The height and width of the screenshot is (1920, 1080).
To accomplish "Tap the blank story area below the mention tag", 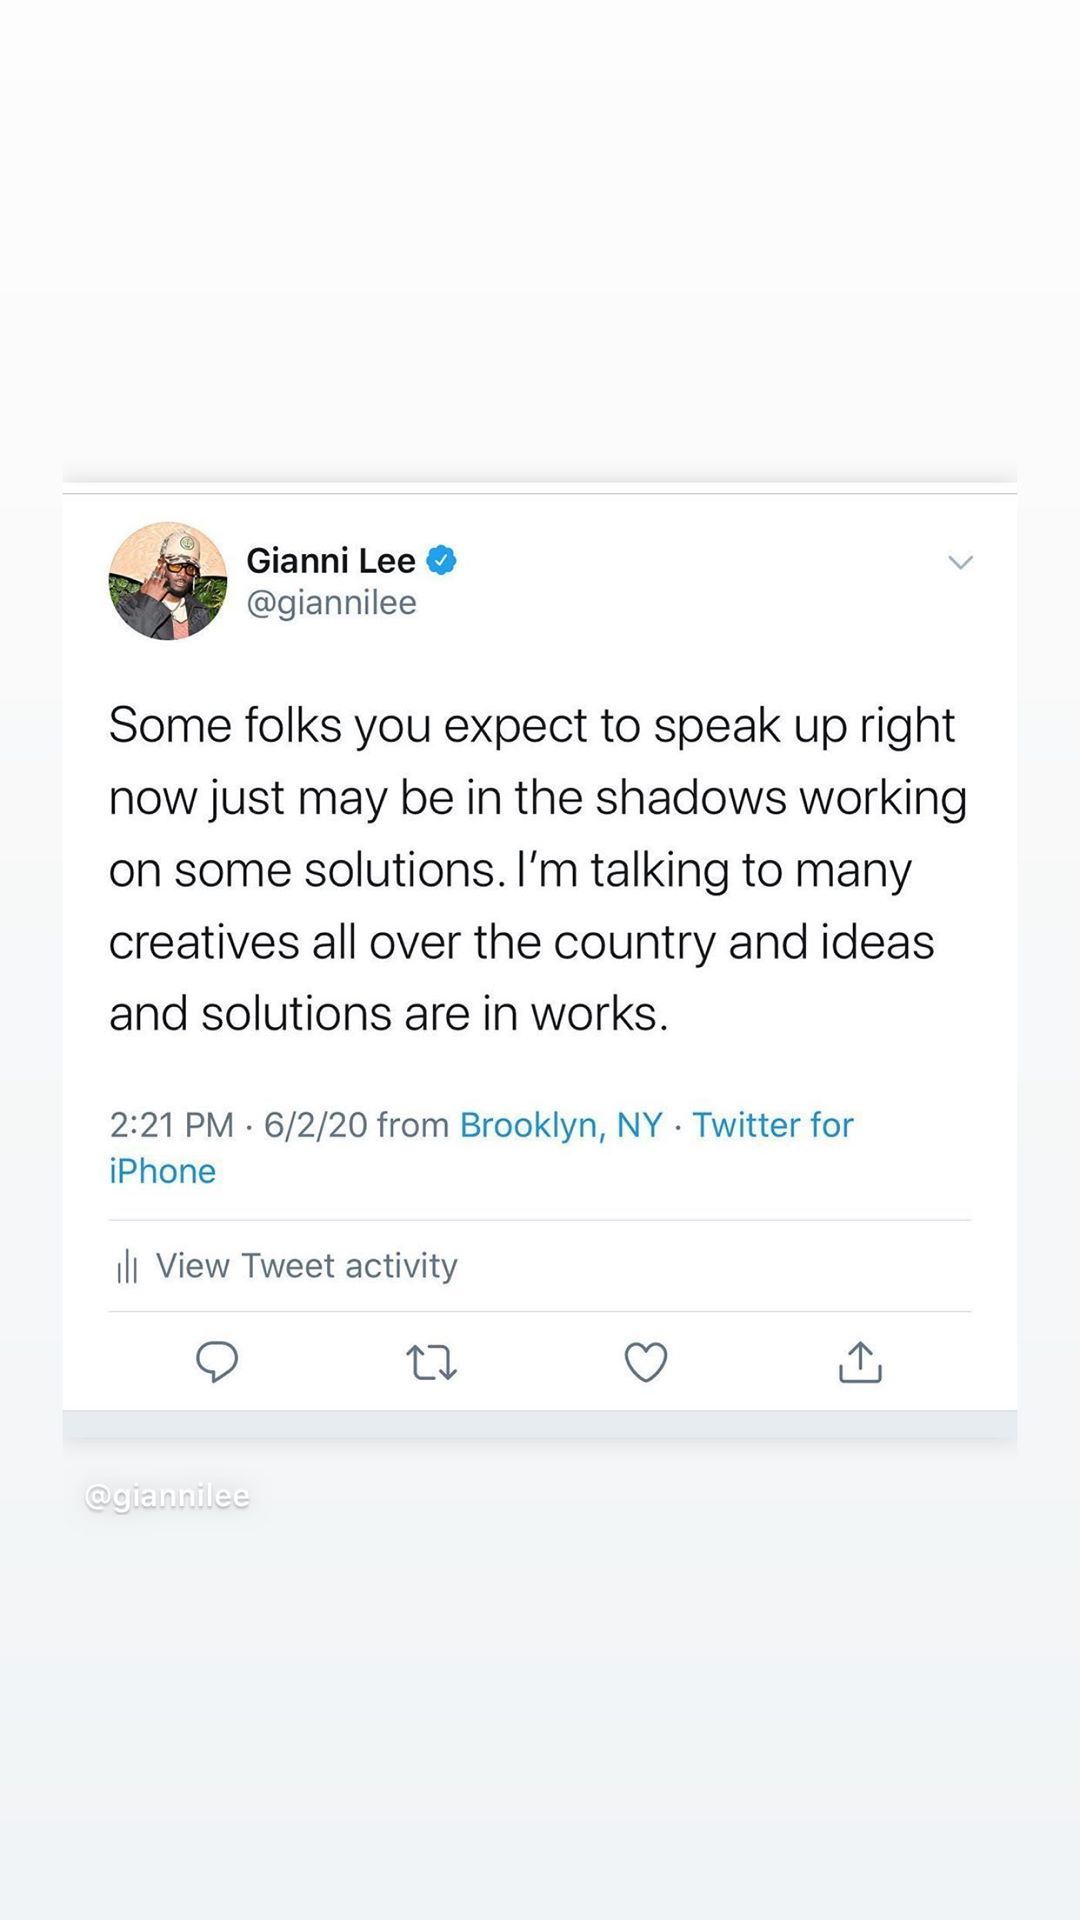I will [x=540, y=1720].
